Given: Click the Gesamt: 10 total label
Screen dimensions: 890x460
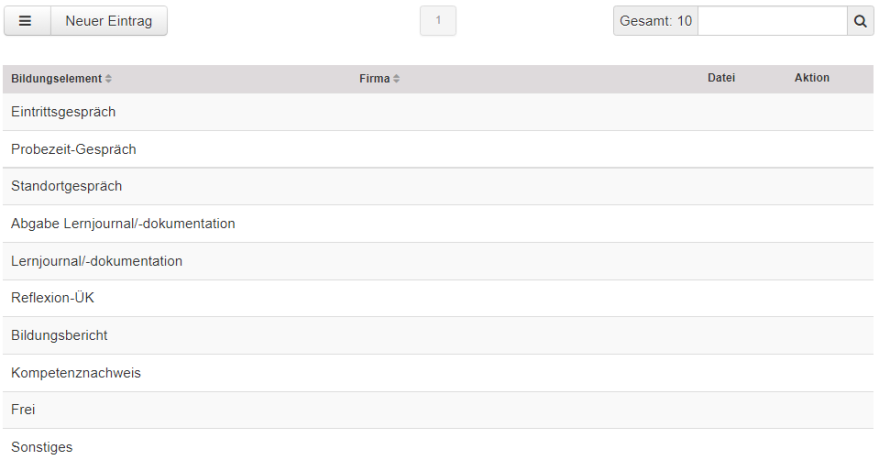Looking at the screenshot, I should (x=656, y=21).
